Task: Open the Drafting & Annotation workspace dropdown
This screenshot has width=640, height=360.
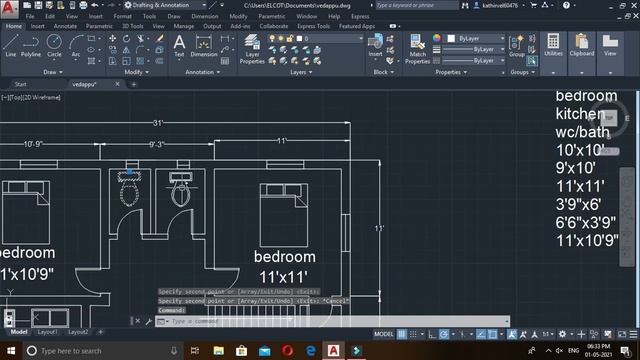Action: click(165, 5)
